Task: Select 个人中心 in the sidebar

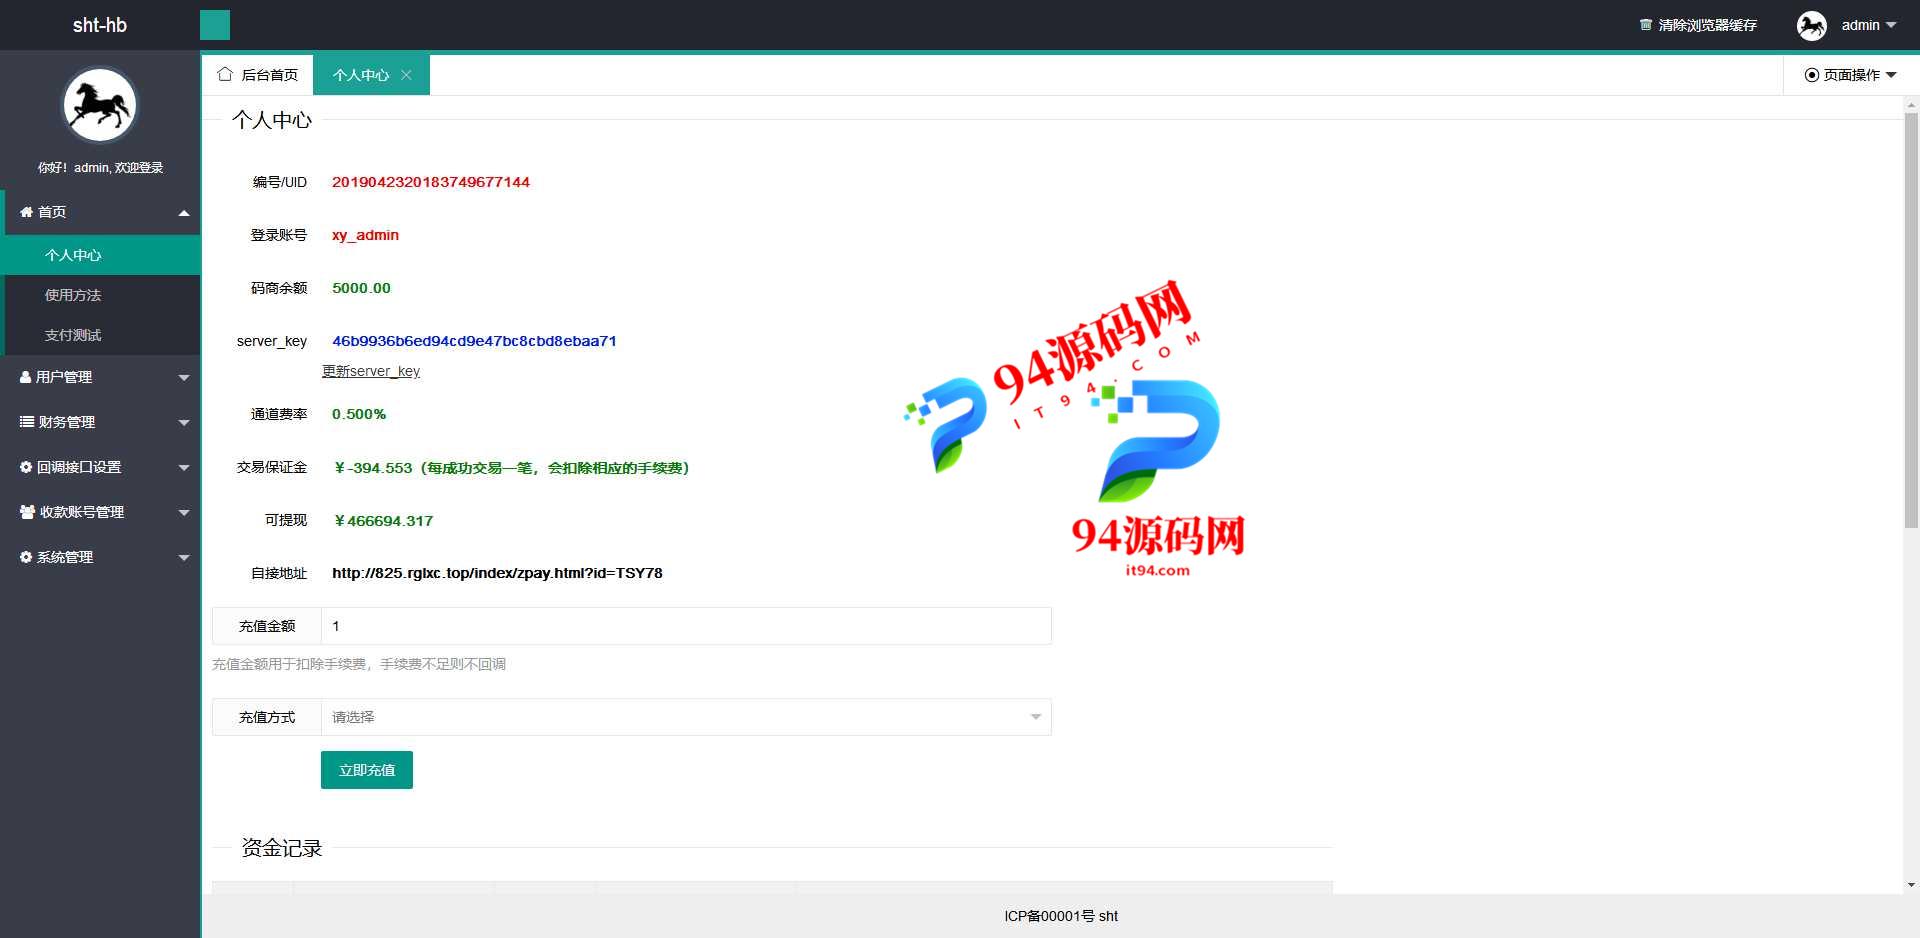Action: coord(102,255)
